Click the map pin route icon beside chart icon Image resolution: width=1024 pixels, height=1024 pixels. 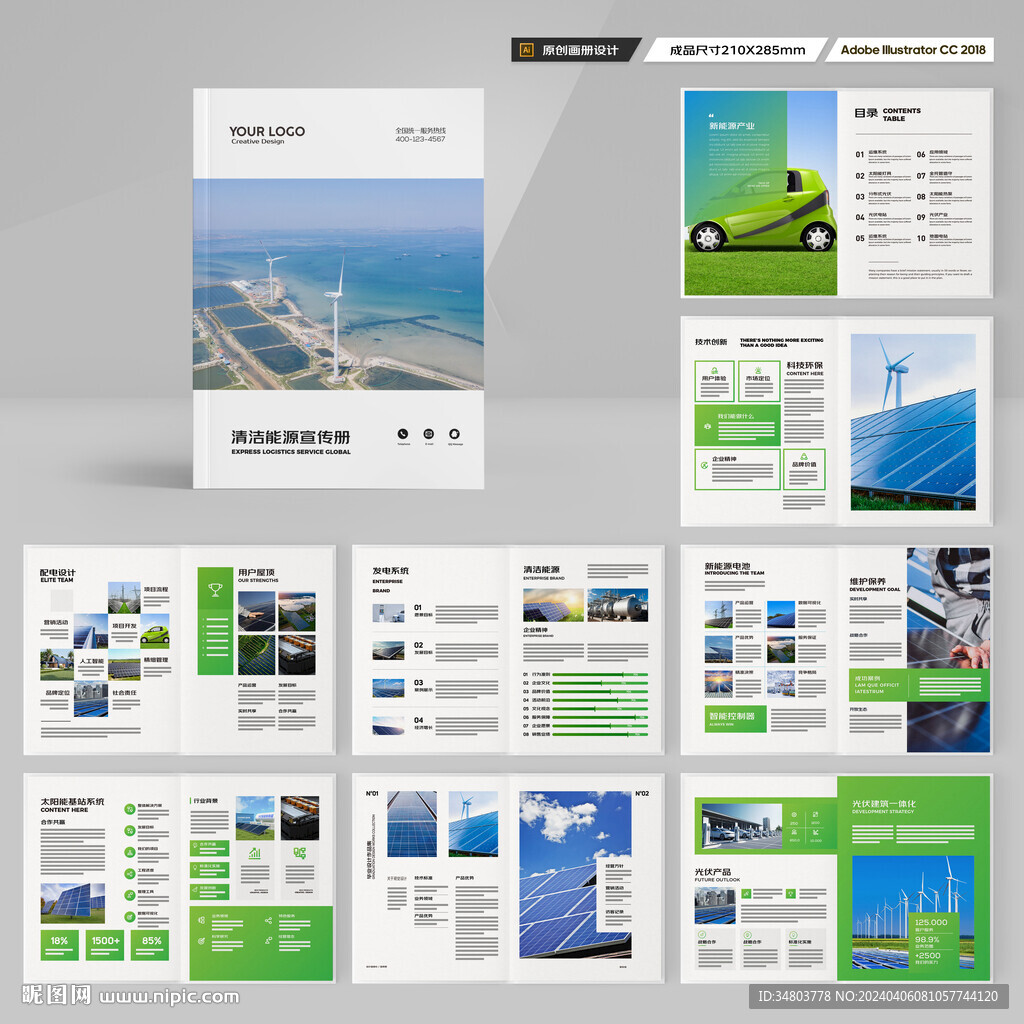300,853
